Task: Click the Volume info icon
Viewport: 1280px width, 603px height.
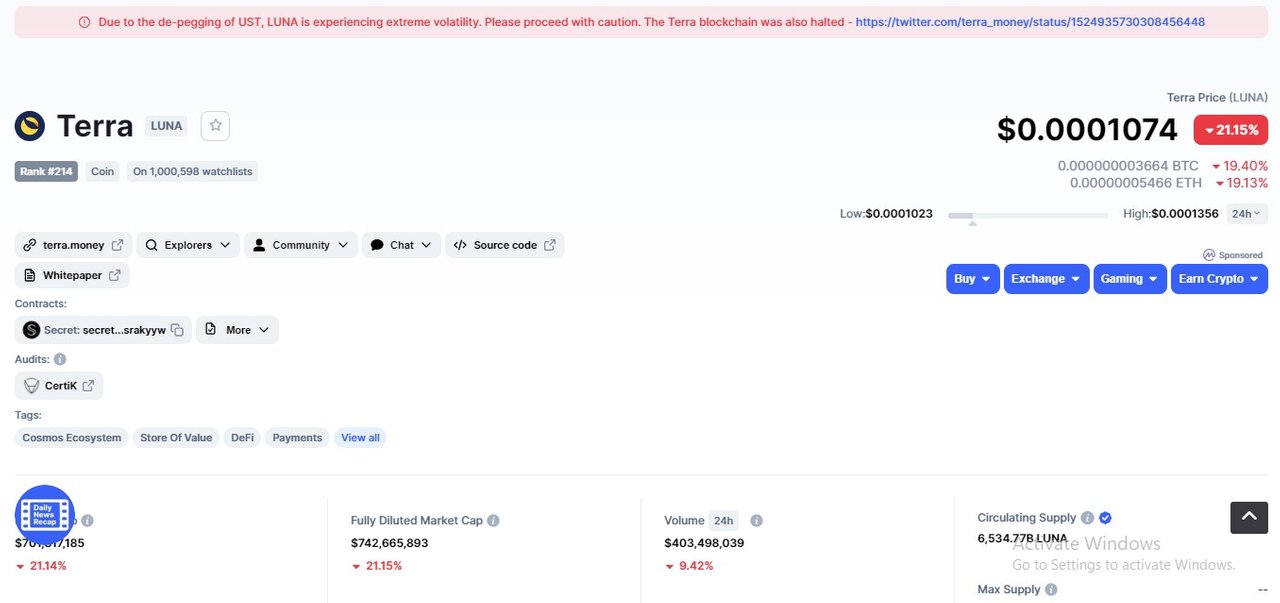Action: 756,521
